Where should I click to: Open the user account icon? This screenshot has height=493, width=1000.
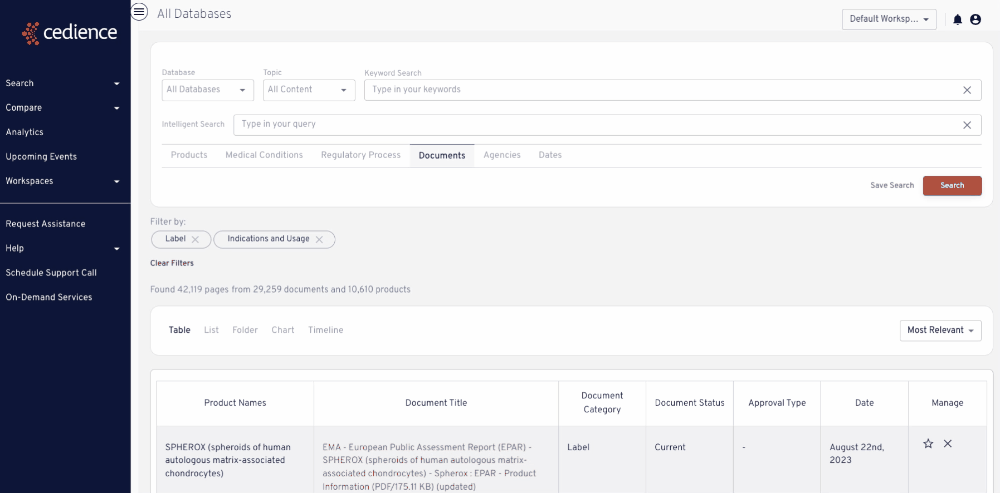click(975, 20)
